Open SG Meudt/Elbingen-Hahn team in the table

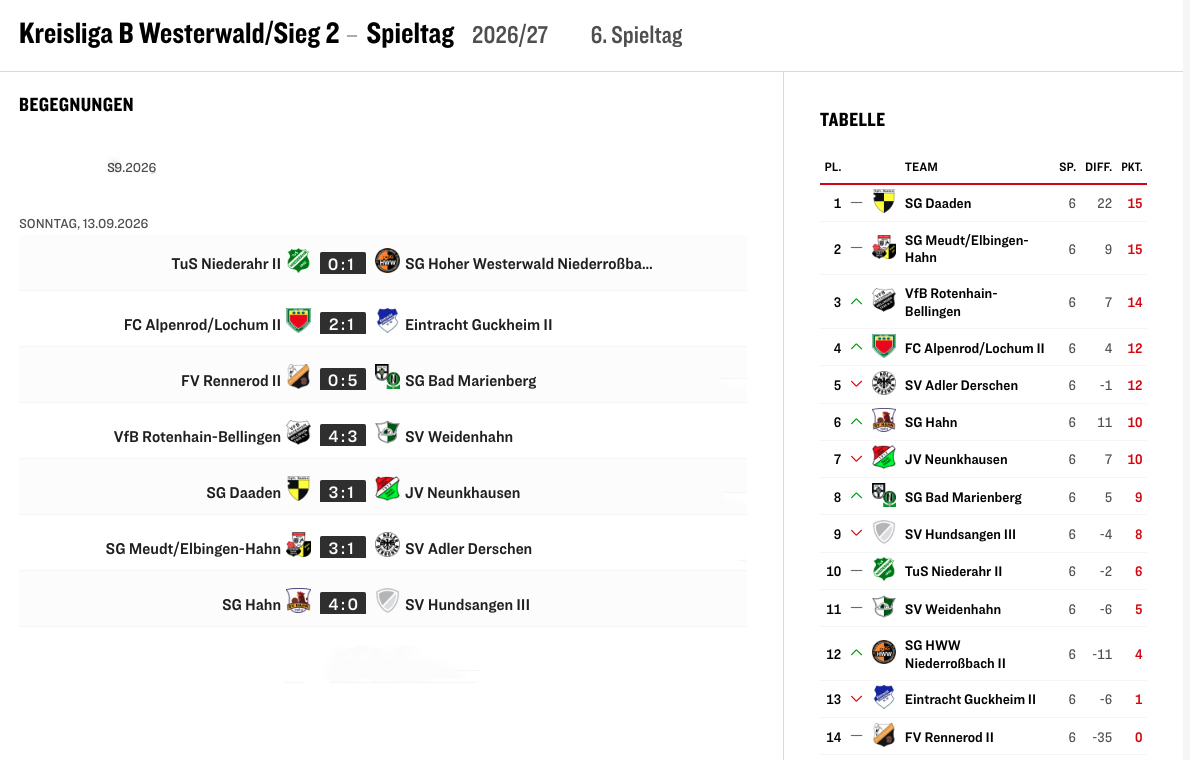(966, 249)
